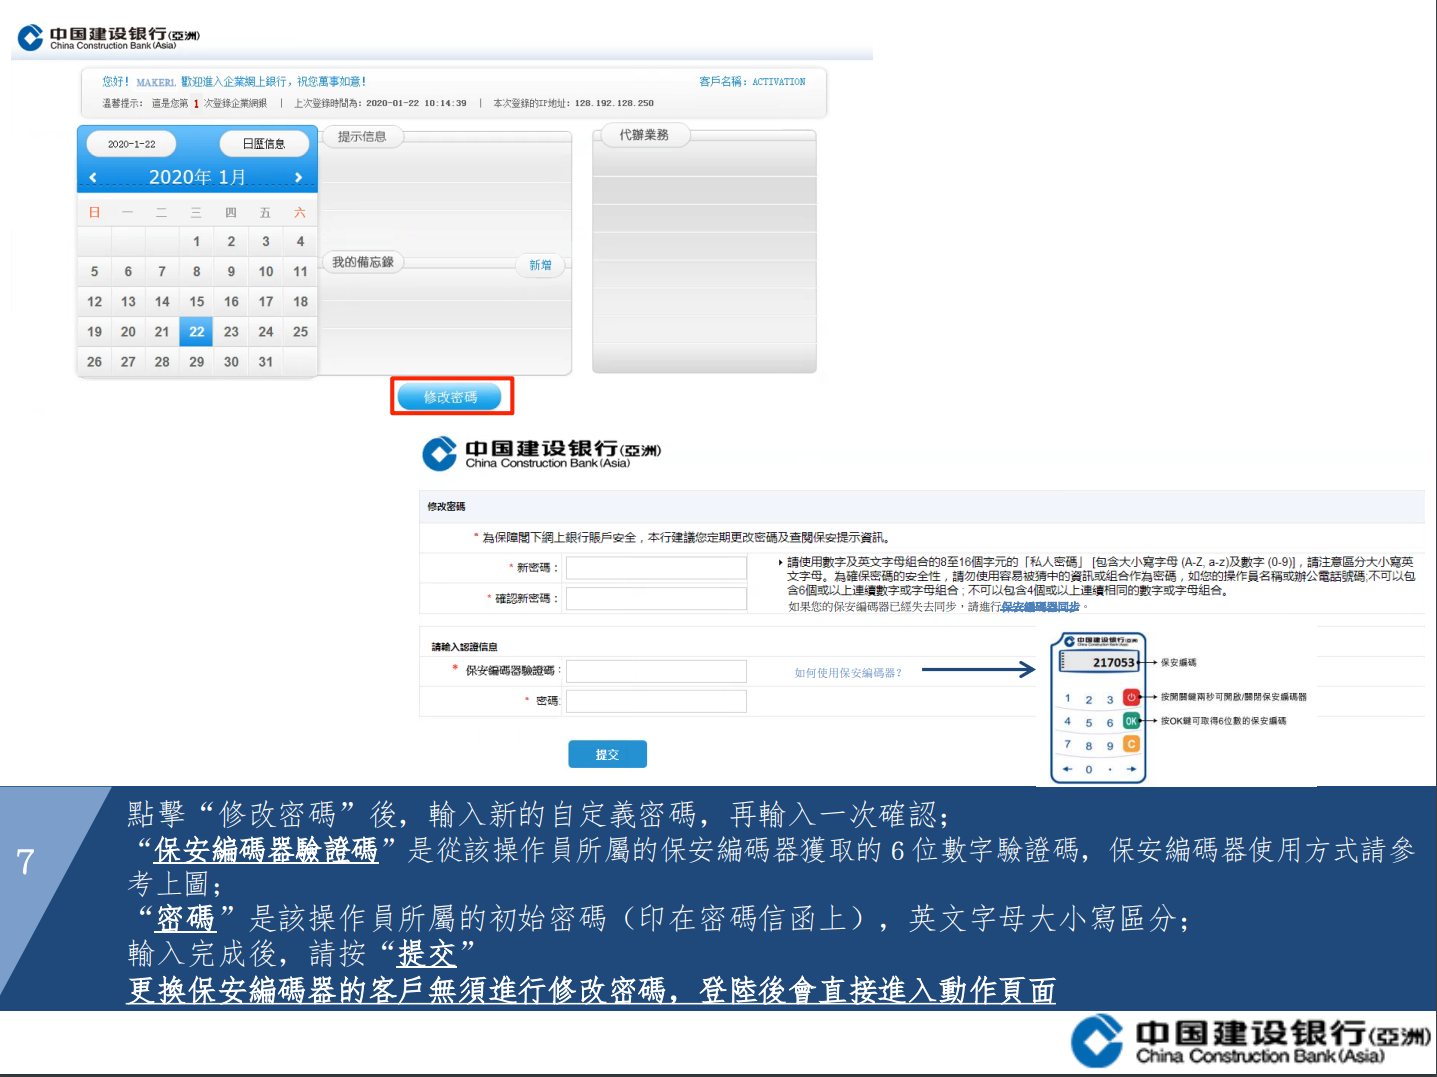Click MAKER1 username in greeting
Viewport: 1437px width, 1077px height.
pyautogui.click(x=155, y=82)
